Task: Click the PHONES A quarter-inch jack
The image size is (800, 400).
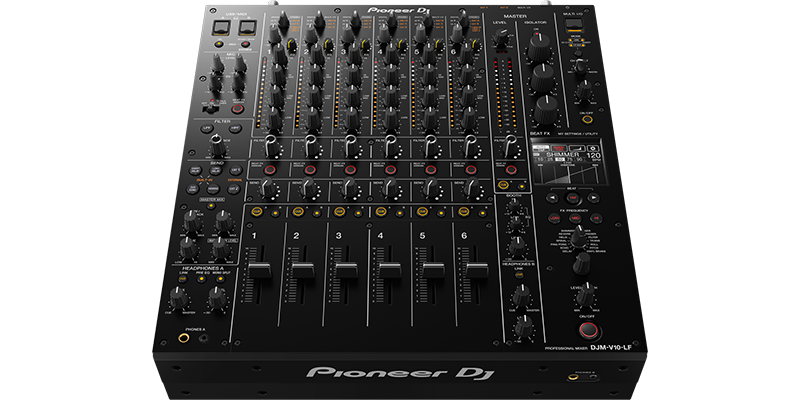Action: (x=184, y=337)
